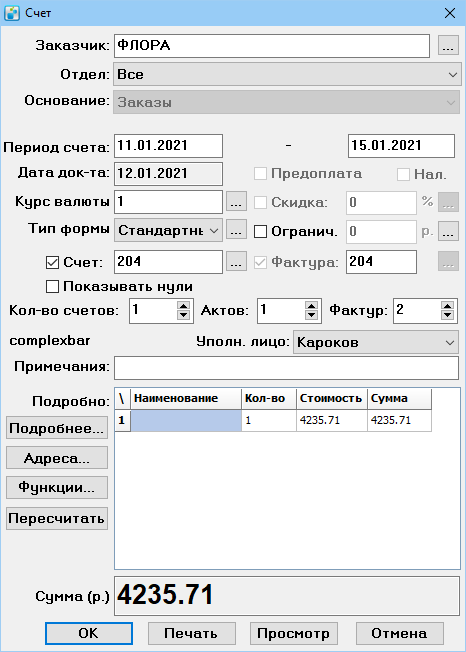Click the Отмена button

point(399,633)
